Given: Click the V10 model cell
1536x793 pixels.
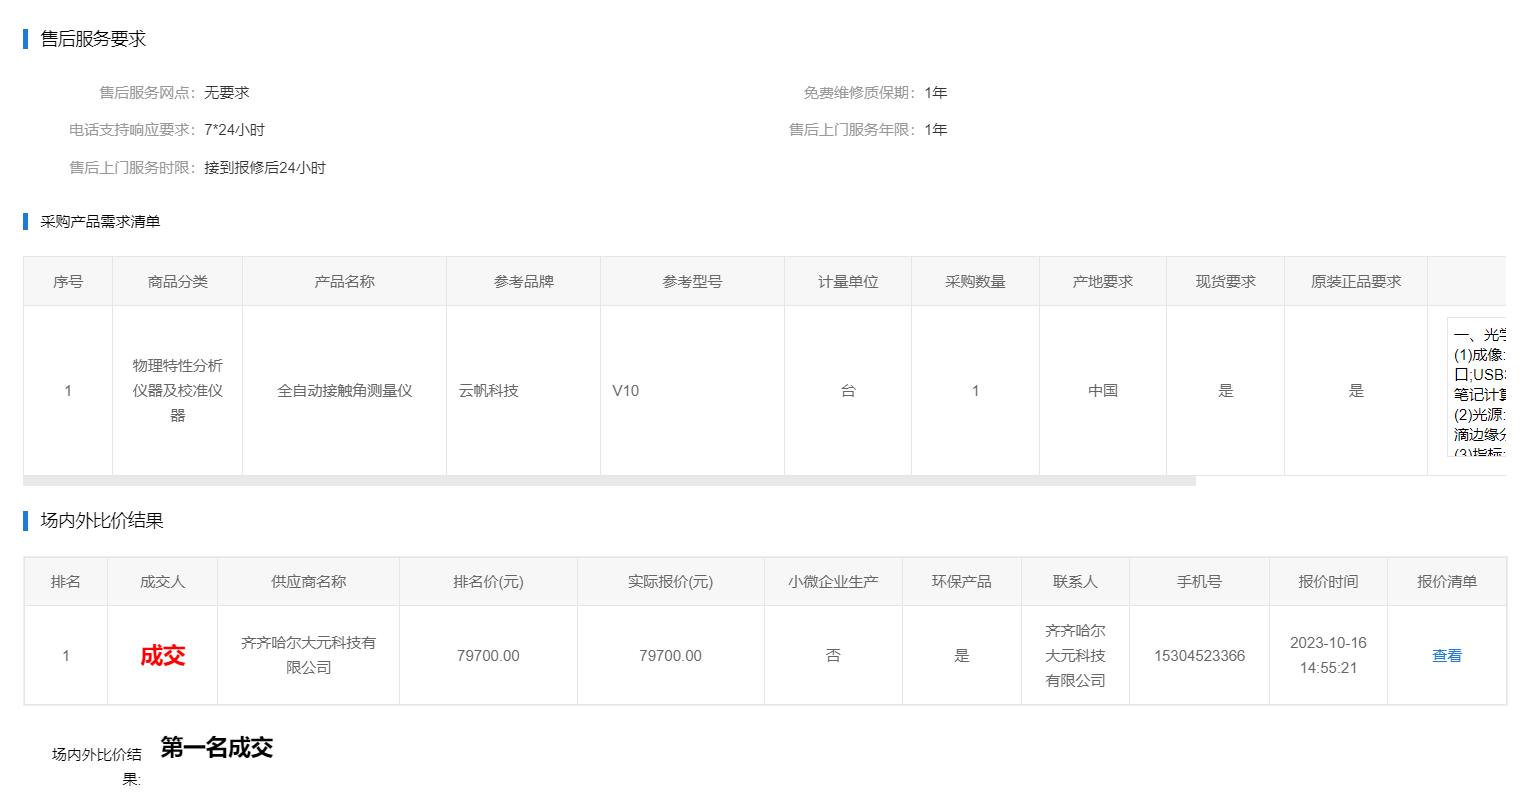Looking at the screenshot, I should pyautogui.click(x=626, y=391).
